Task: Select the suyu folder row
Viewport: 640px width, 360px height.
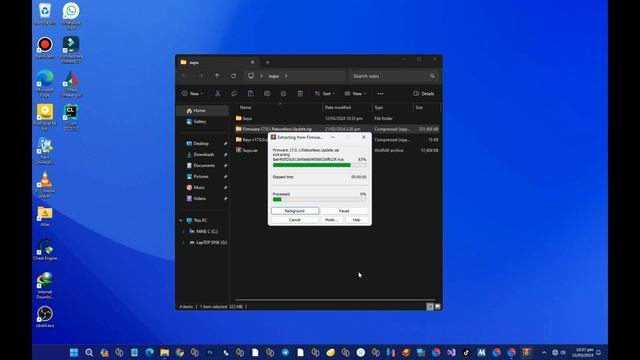Action: point(337,118)
